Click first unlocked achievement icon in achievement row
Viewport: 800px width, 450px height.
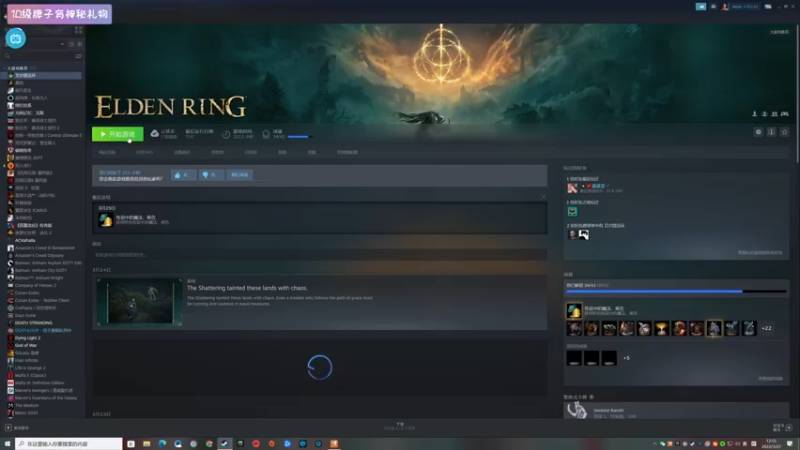point(574,329)
